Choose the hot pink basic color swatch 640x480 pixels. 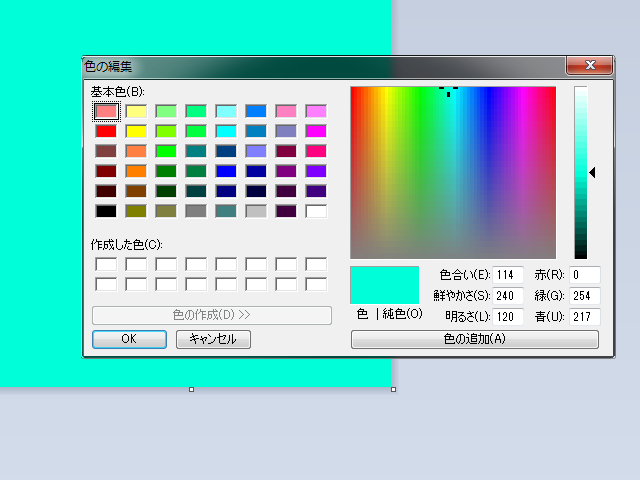[316, 151]
